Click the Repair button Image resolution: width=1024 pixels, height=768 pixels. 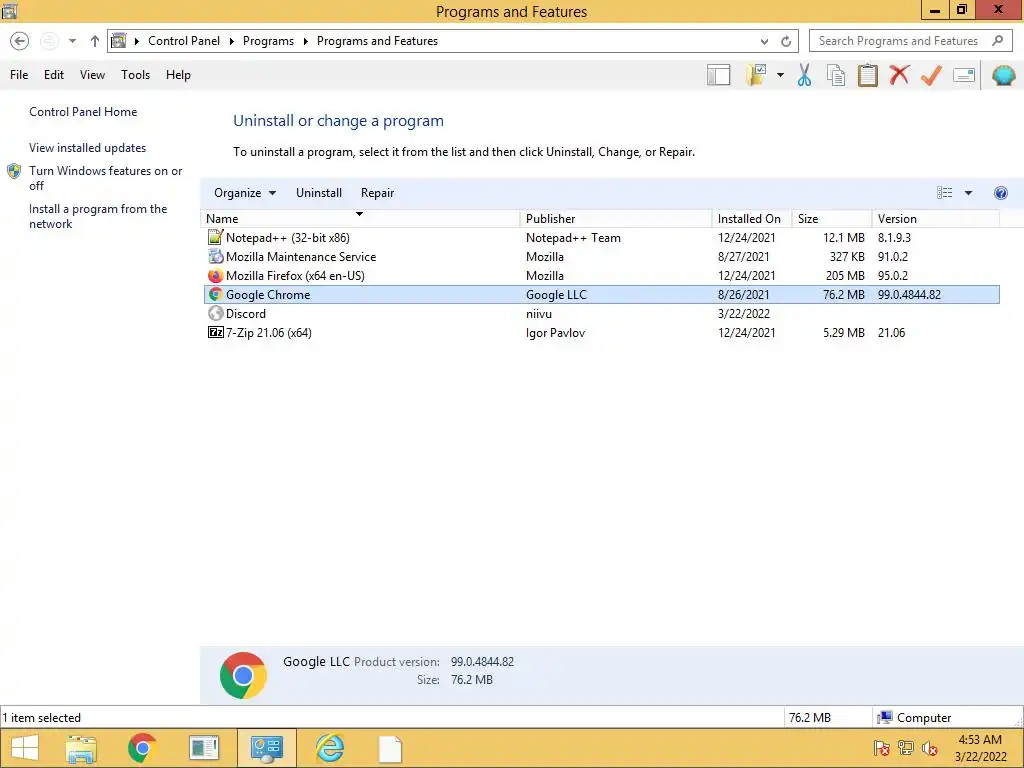click(377, 193)
